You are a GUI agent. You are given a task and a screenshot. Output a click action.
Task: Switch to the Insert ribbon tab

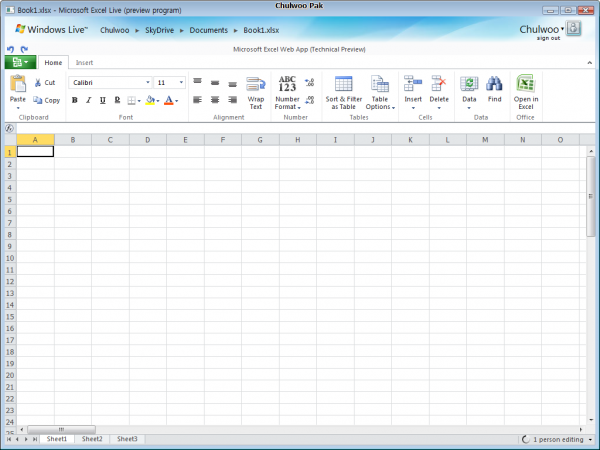coord(84,62)
